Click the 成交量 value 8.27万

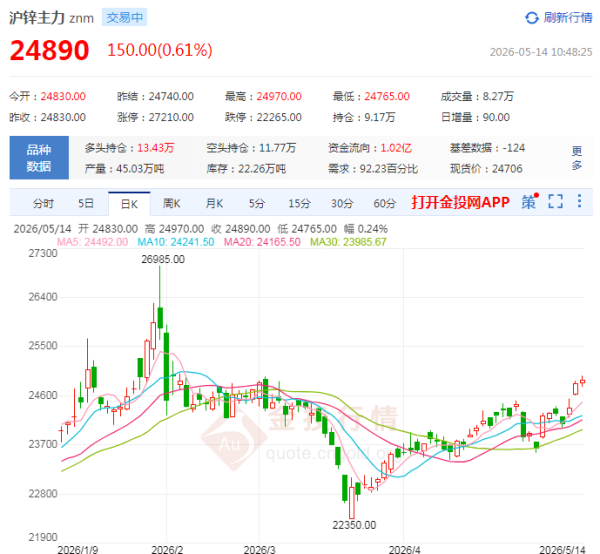click(498, 96)
